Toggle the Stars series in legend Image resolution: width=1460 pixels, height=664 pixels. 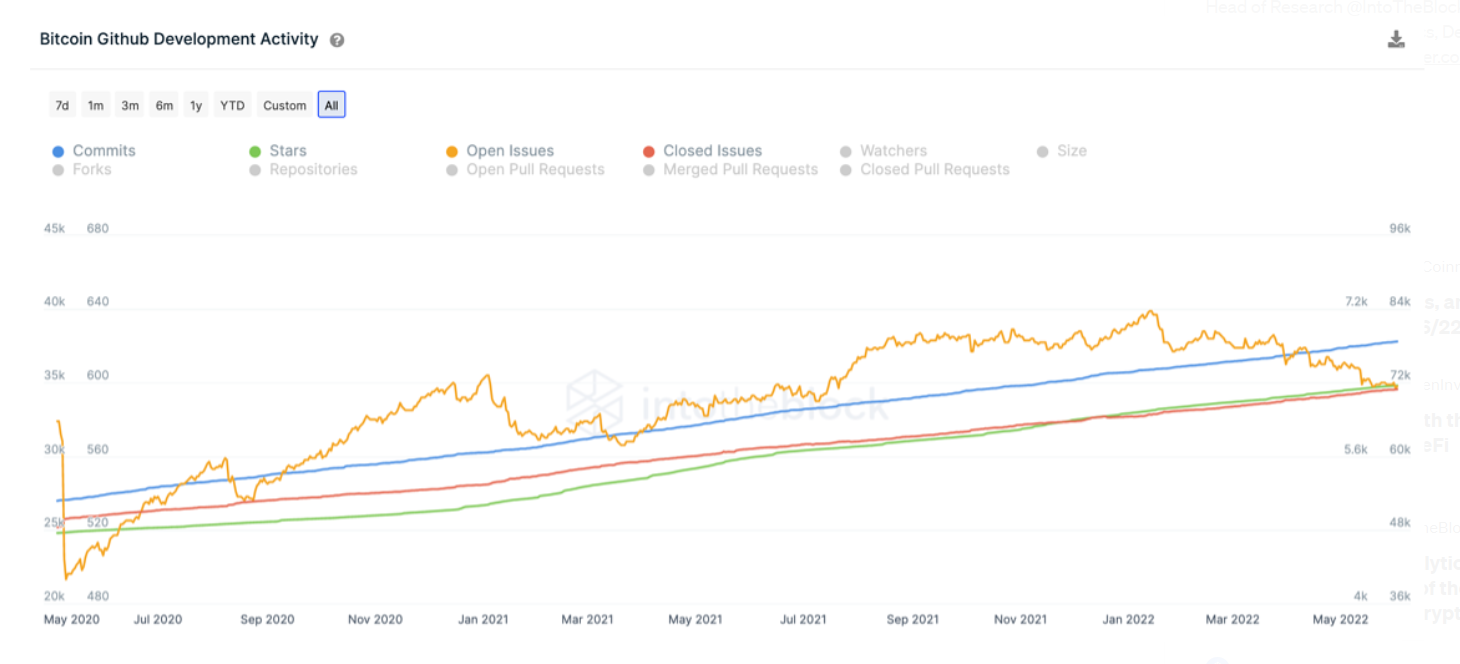[x=278, y=151]
